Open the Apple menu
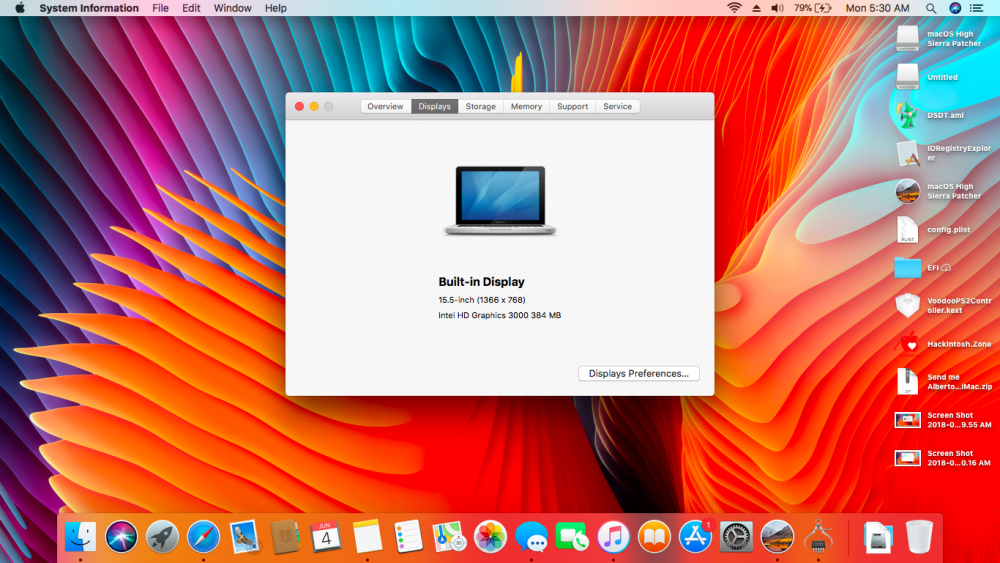1000x563 pixels. pos(20,8)
